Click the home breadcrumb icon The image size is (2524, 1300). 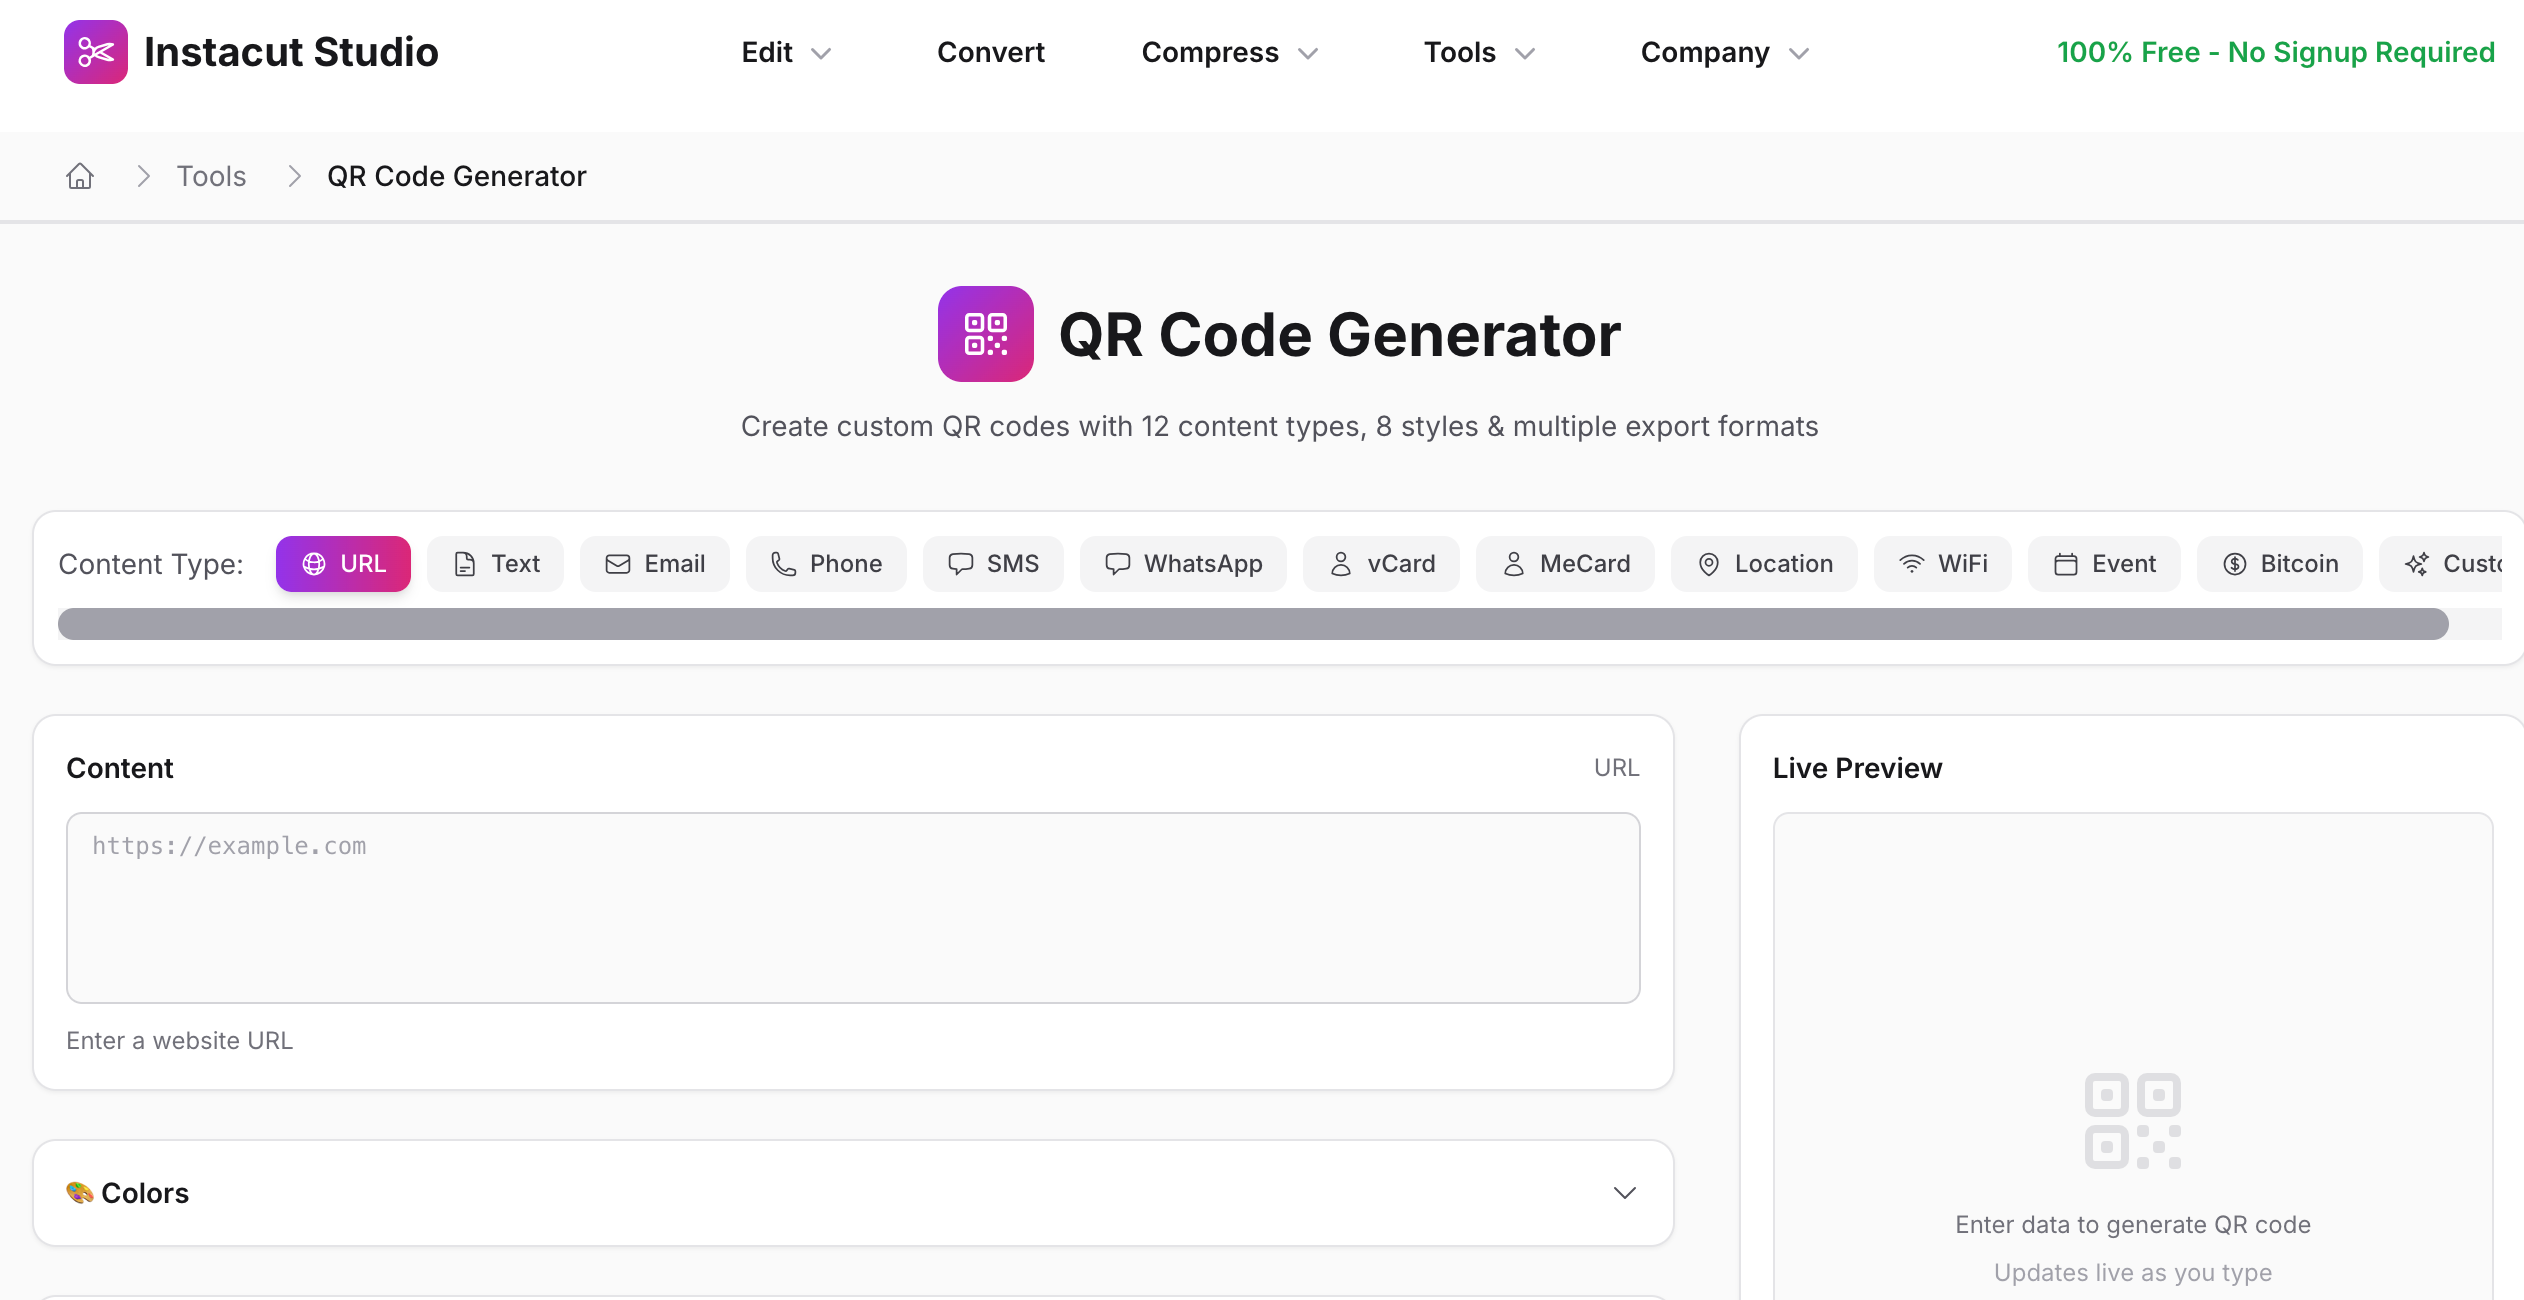click(x=80, y=176)
